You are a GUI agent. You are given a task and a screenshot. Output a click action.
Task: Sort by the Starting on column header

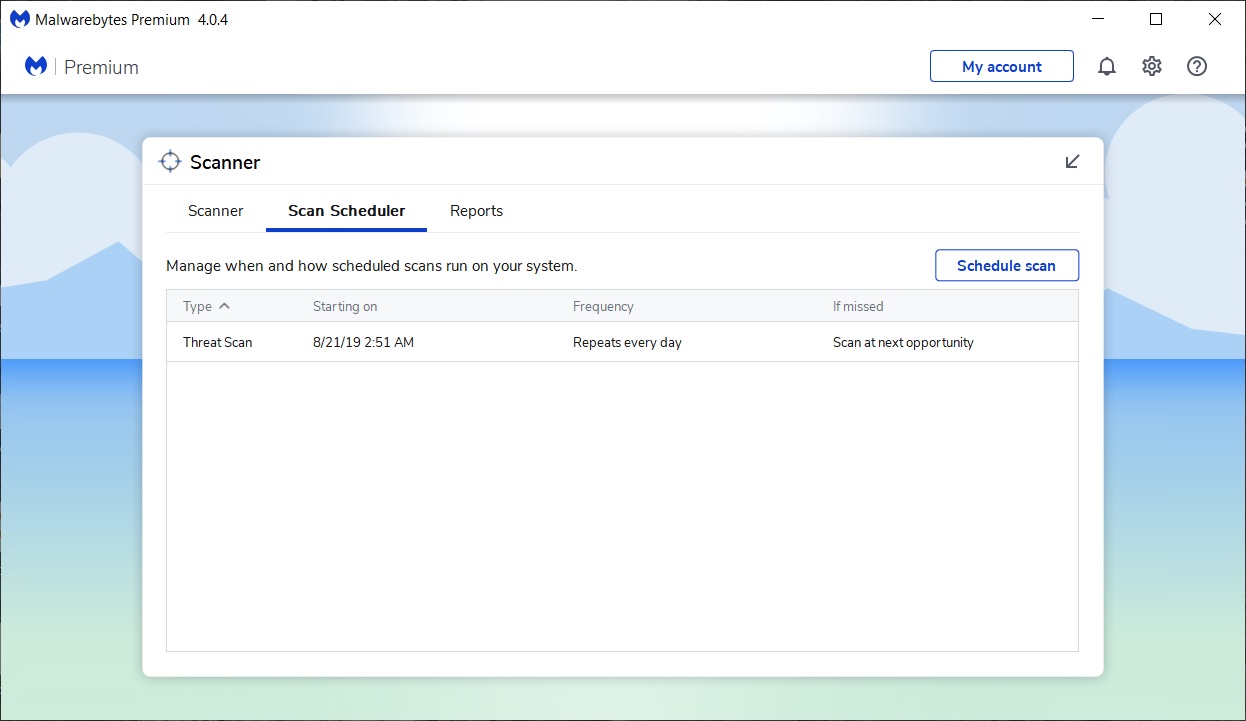coord(345,306)
